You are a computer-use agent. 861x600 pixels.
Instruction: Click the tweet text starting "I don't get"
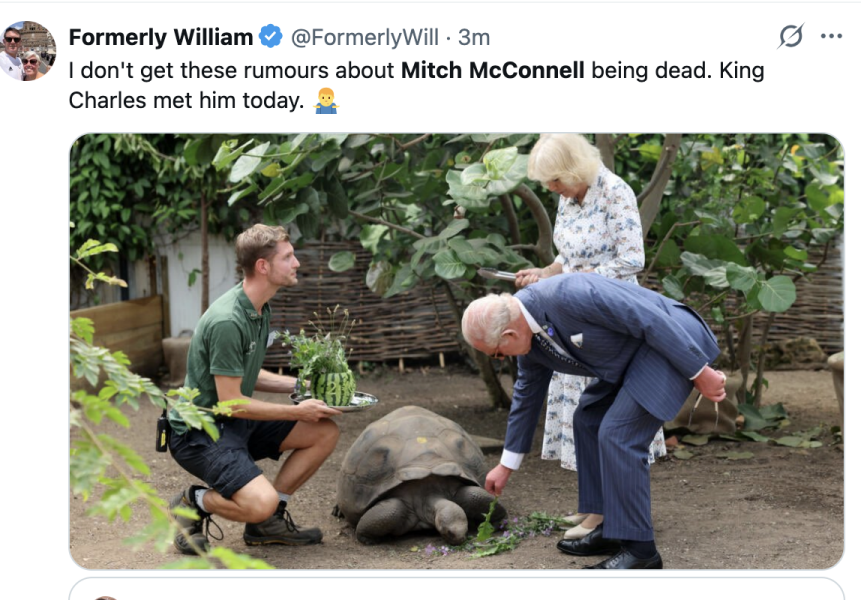coord(416,86)
